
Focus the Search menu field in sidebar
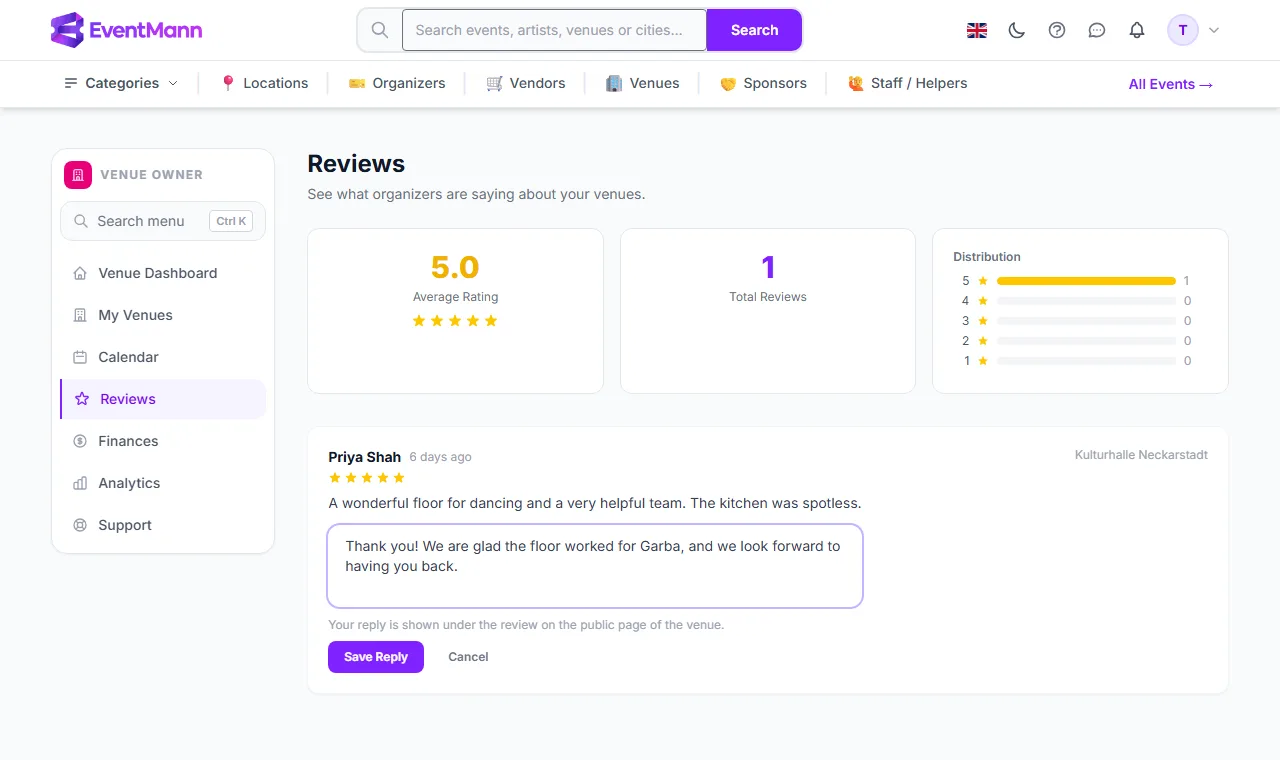click(x=163, y=221)
